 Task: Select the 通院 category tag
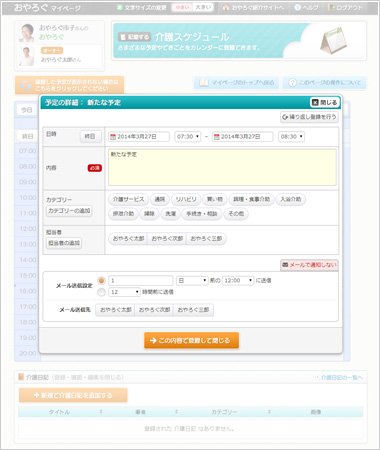(x=160, y=199)
